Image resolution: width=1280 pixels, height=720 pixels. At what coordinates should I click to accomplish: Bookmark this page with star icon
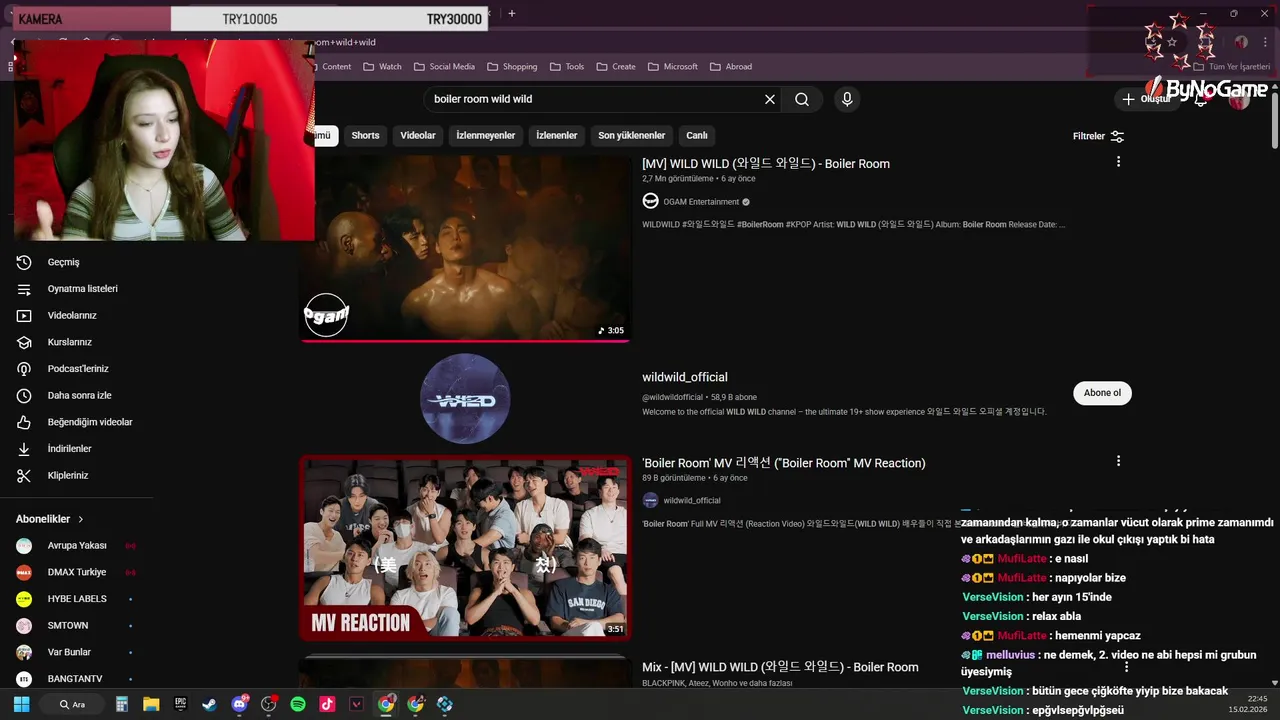click(1172, 42)
